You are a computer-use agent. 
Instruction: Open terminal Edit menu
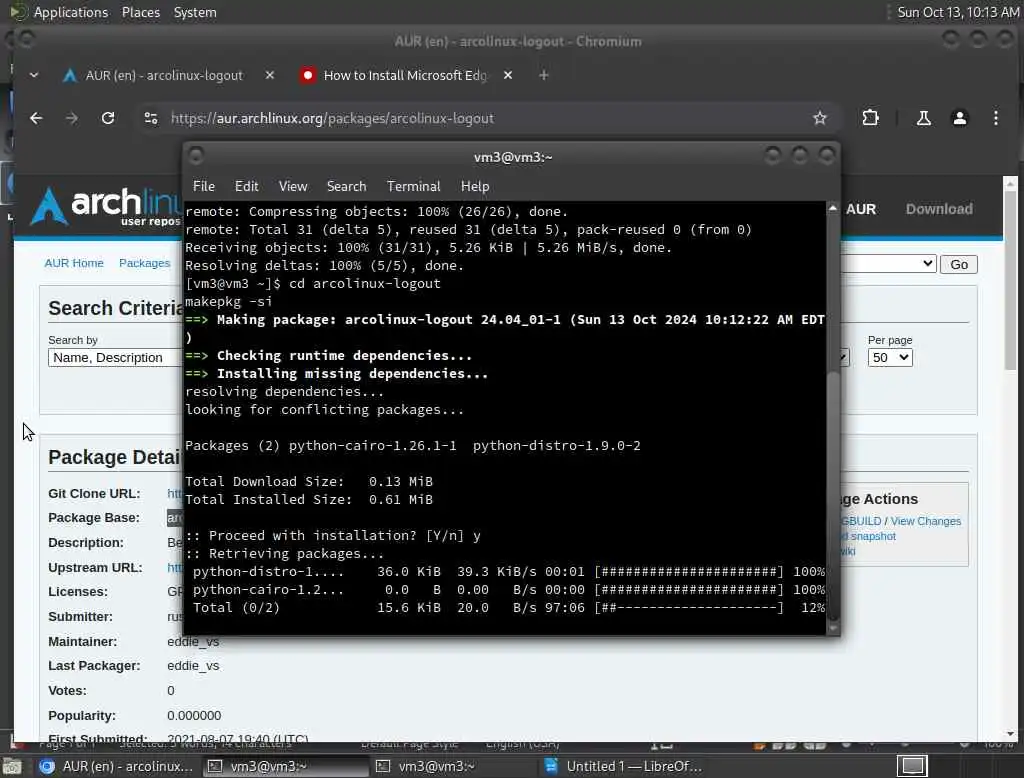246,186
